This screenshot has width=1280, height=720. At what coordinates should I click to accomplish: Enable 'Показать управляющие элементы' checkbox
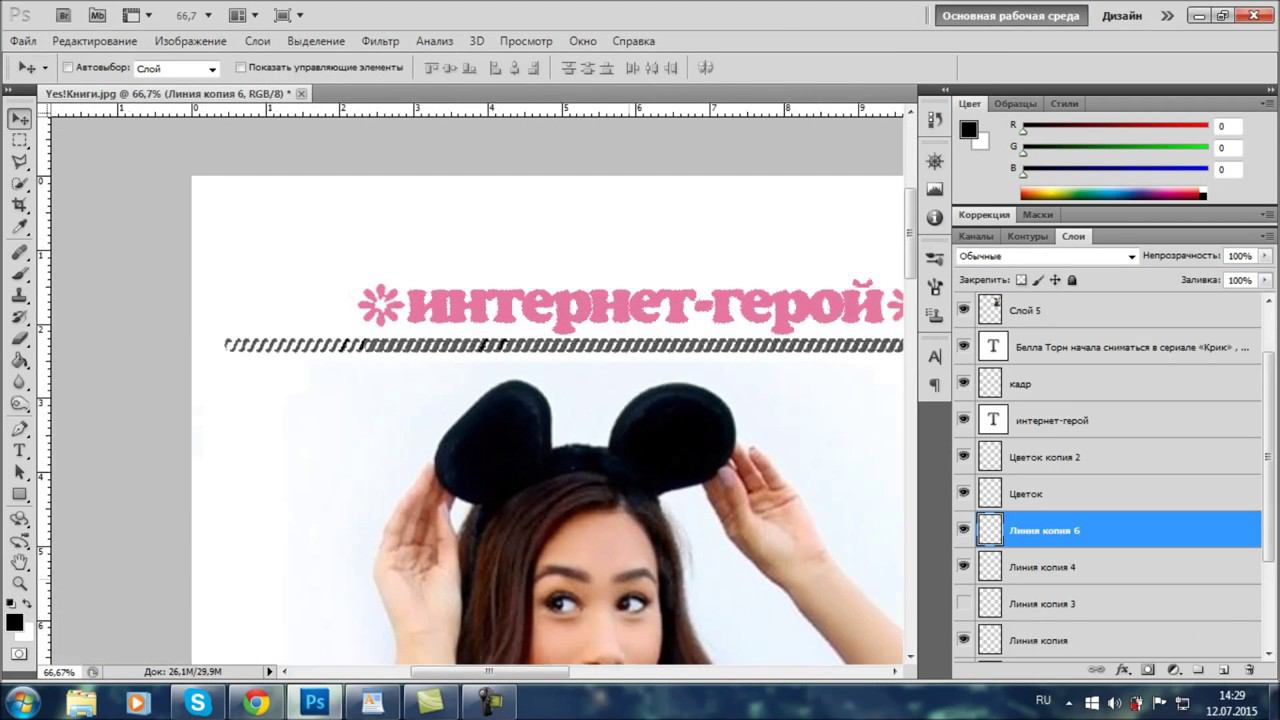click(240, 68)
